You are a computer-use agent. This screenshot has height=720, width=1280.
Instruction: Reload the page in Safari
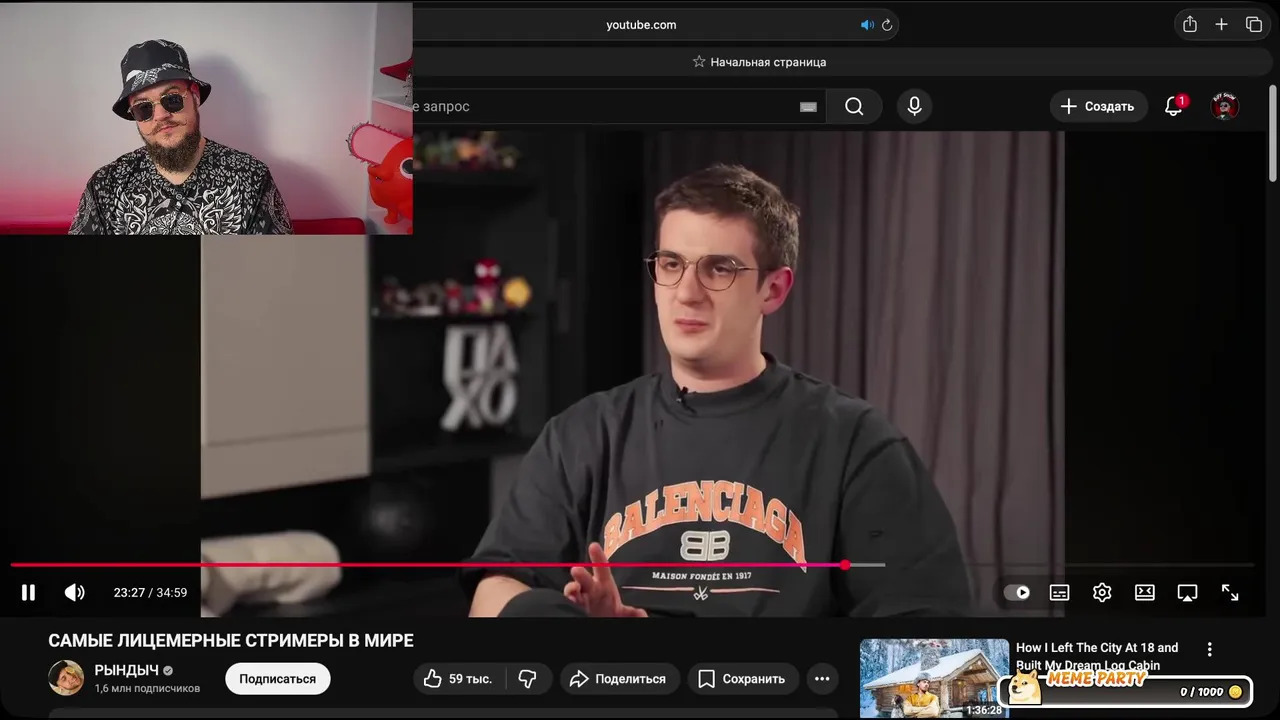point(887,25)
